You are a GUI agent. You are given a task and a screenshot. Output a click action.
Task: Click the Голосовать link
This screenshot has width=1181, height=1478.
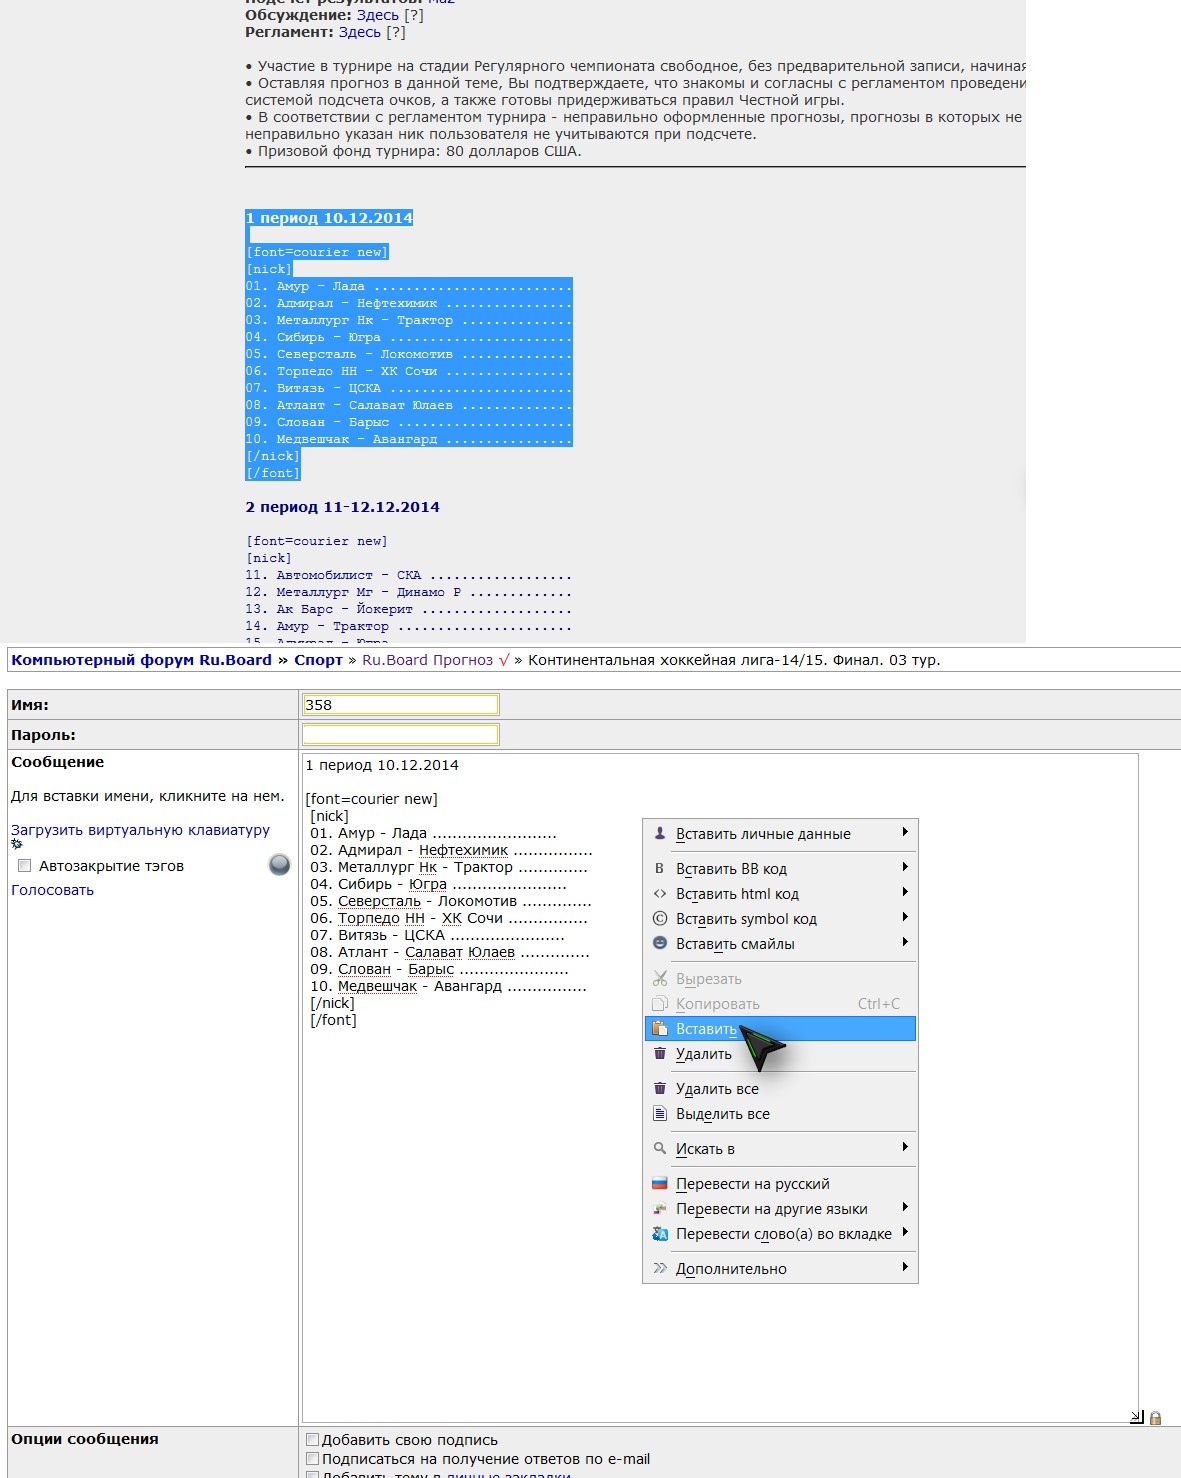pos(52,890)
